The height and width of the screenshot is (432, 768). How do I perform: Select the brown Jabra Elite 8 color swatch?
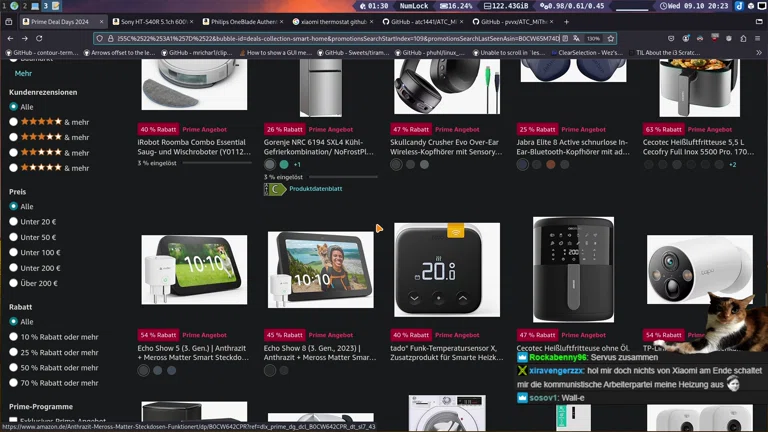[550, 164]
